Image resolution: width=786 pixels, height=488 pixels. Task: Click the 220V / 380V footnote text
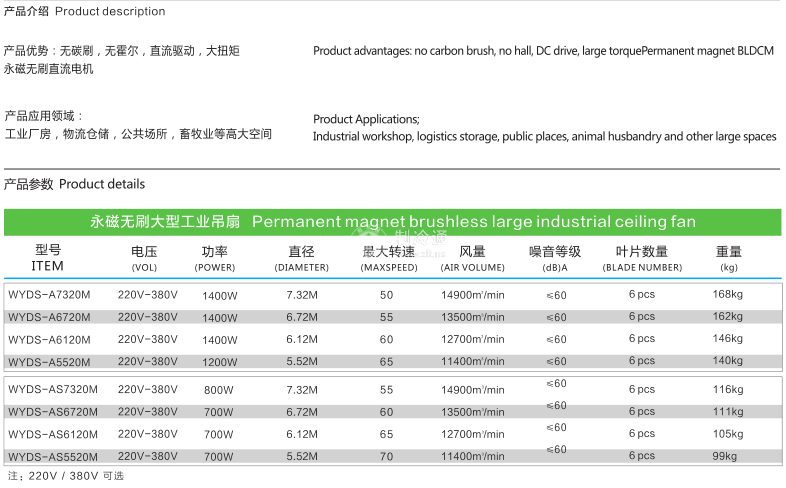tap(66, 476)
